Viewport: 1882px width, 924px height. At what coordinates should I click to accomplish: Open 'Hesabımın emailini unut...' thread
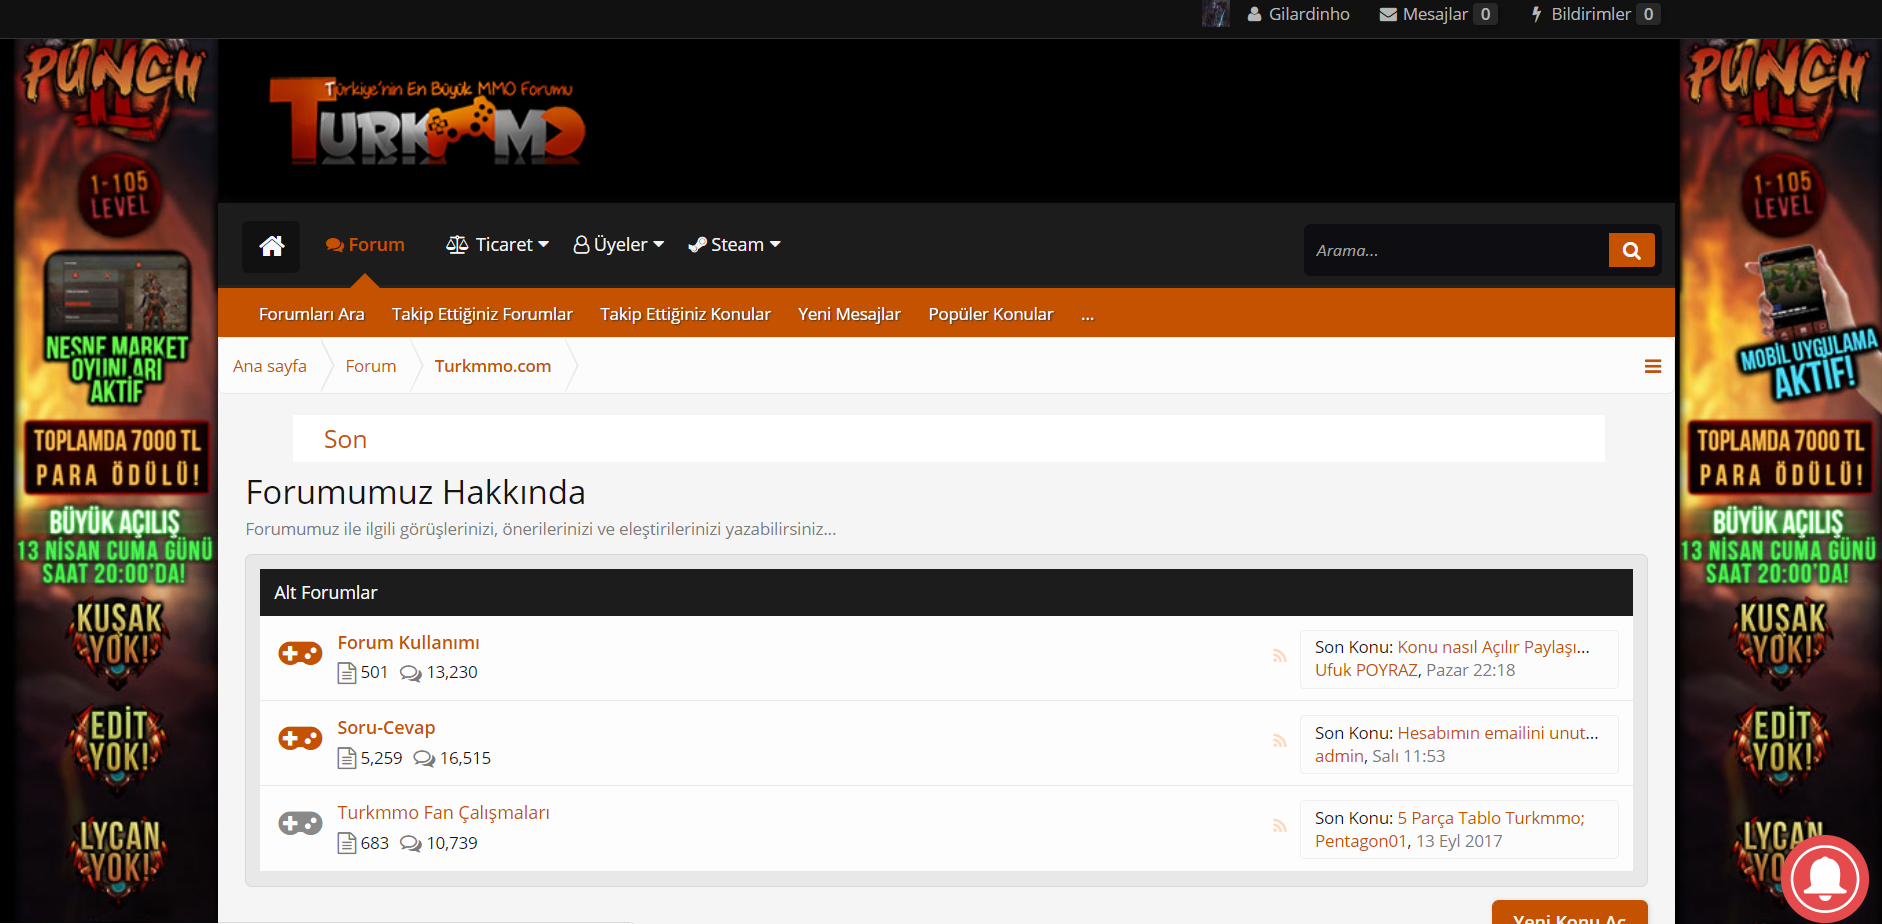click(1498, 733)
